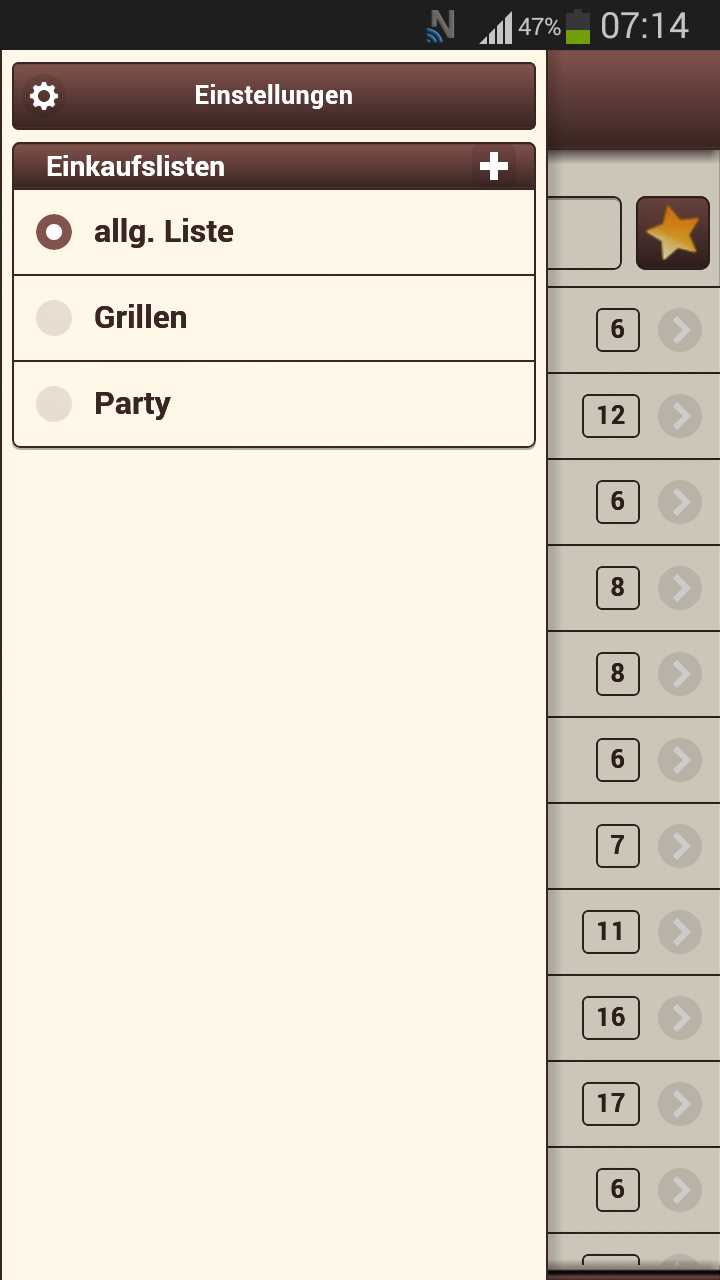
Task: Focus the search field beside star
Action: click(584, 233)
